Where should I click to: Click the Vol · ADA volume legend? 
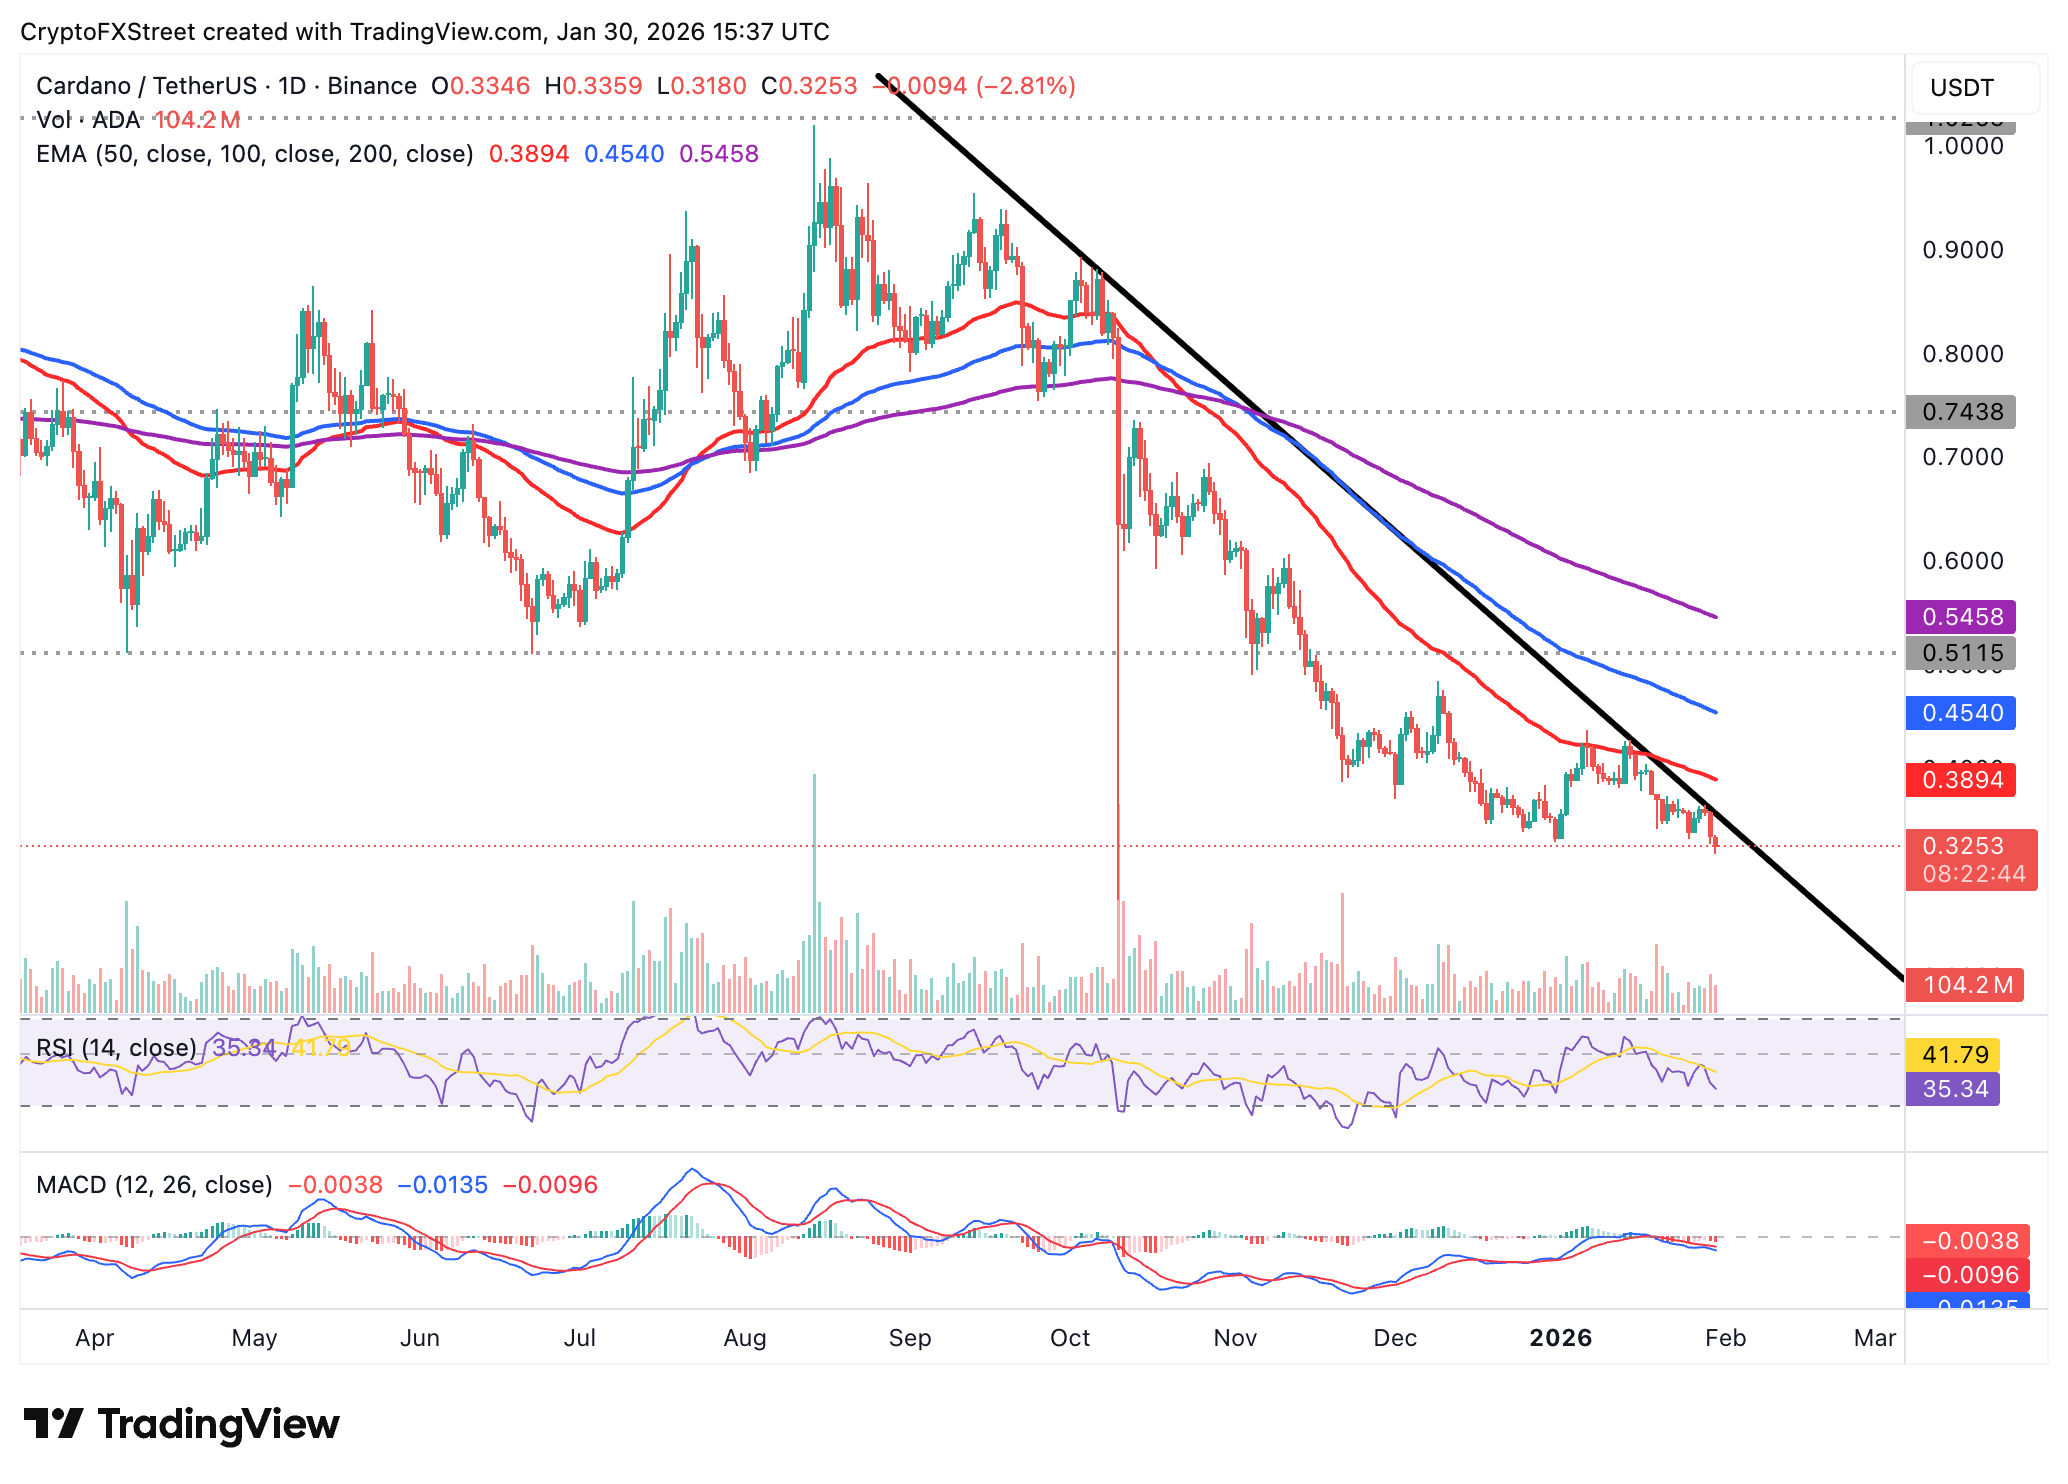click(x=88, y=120)
